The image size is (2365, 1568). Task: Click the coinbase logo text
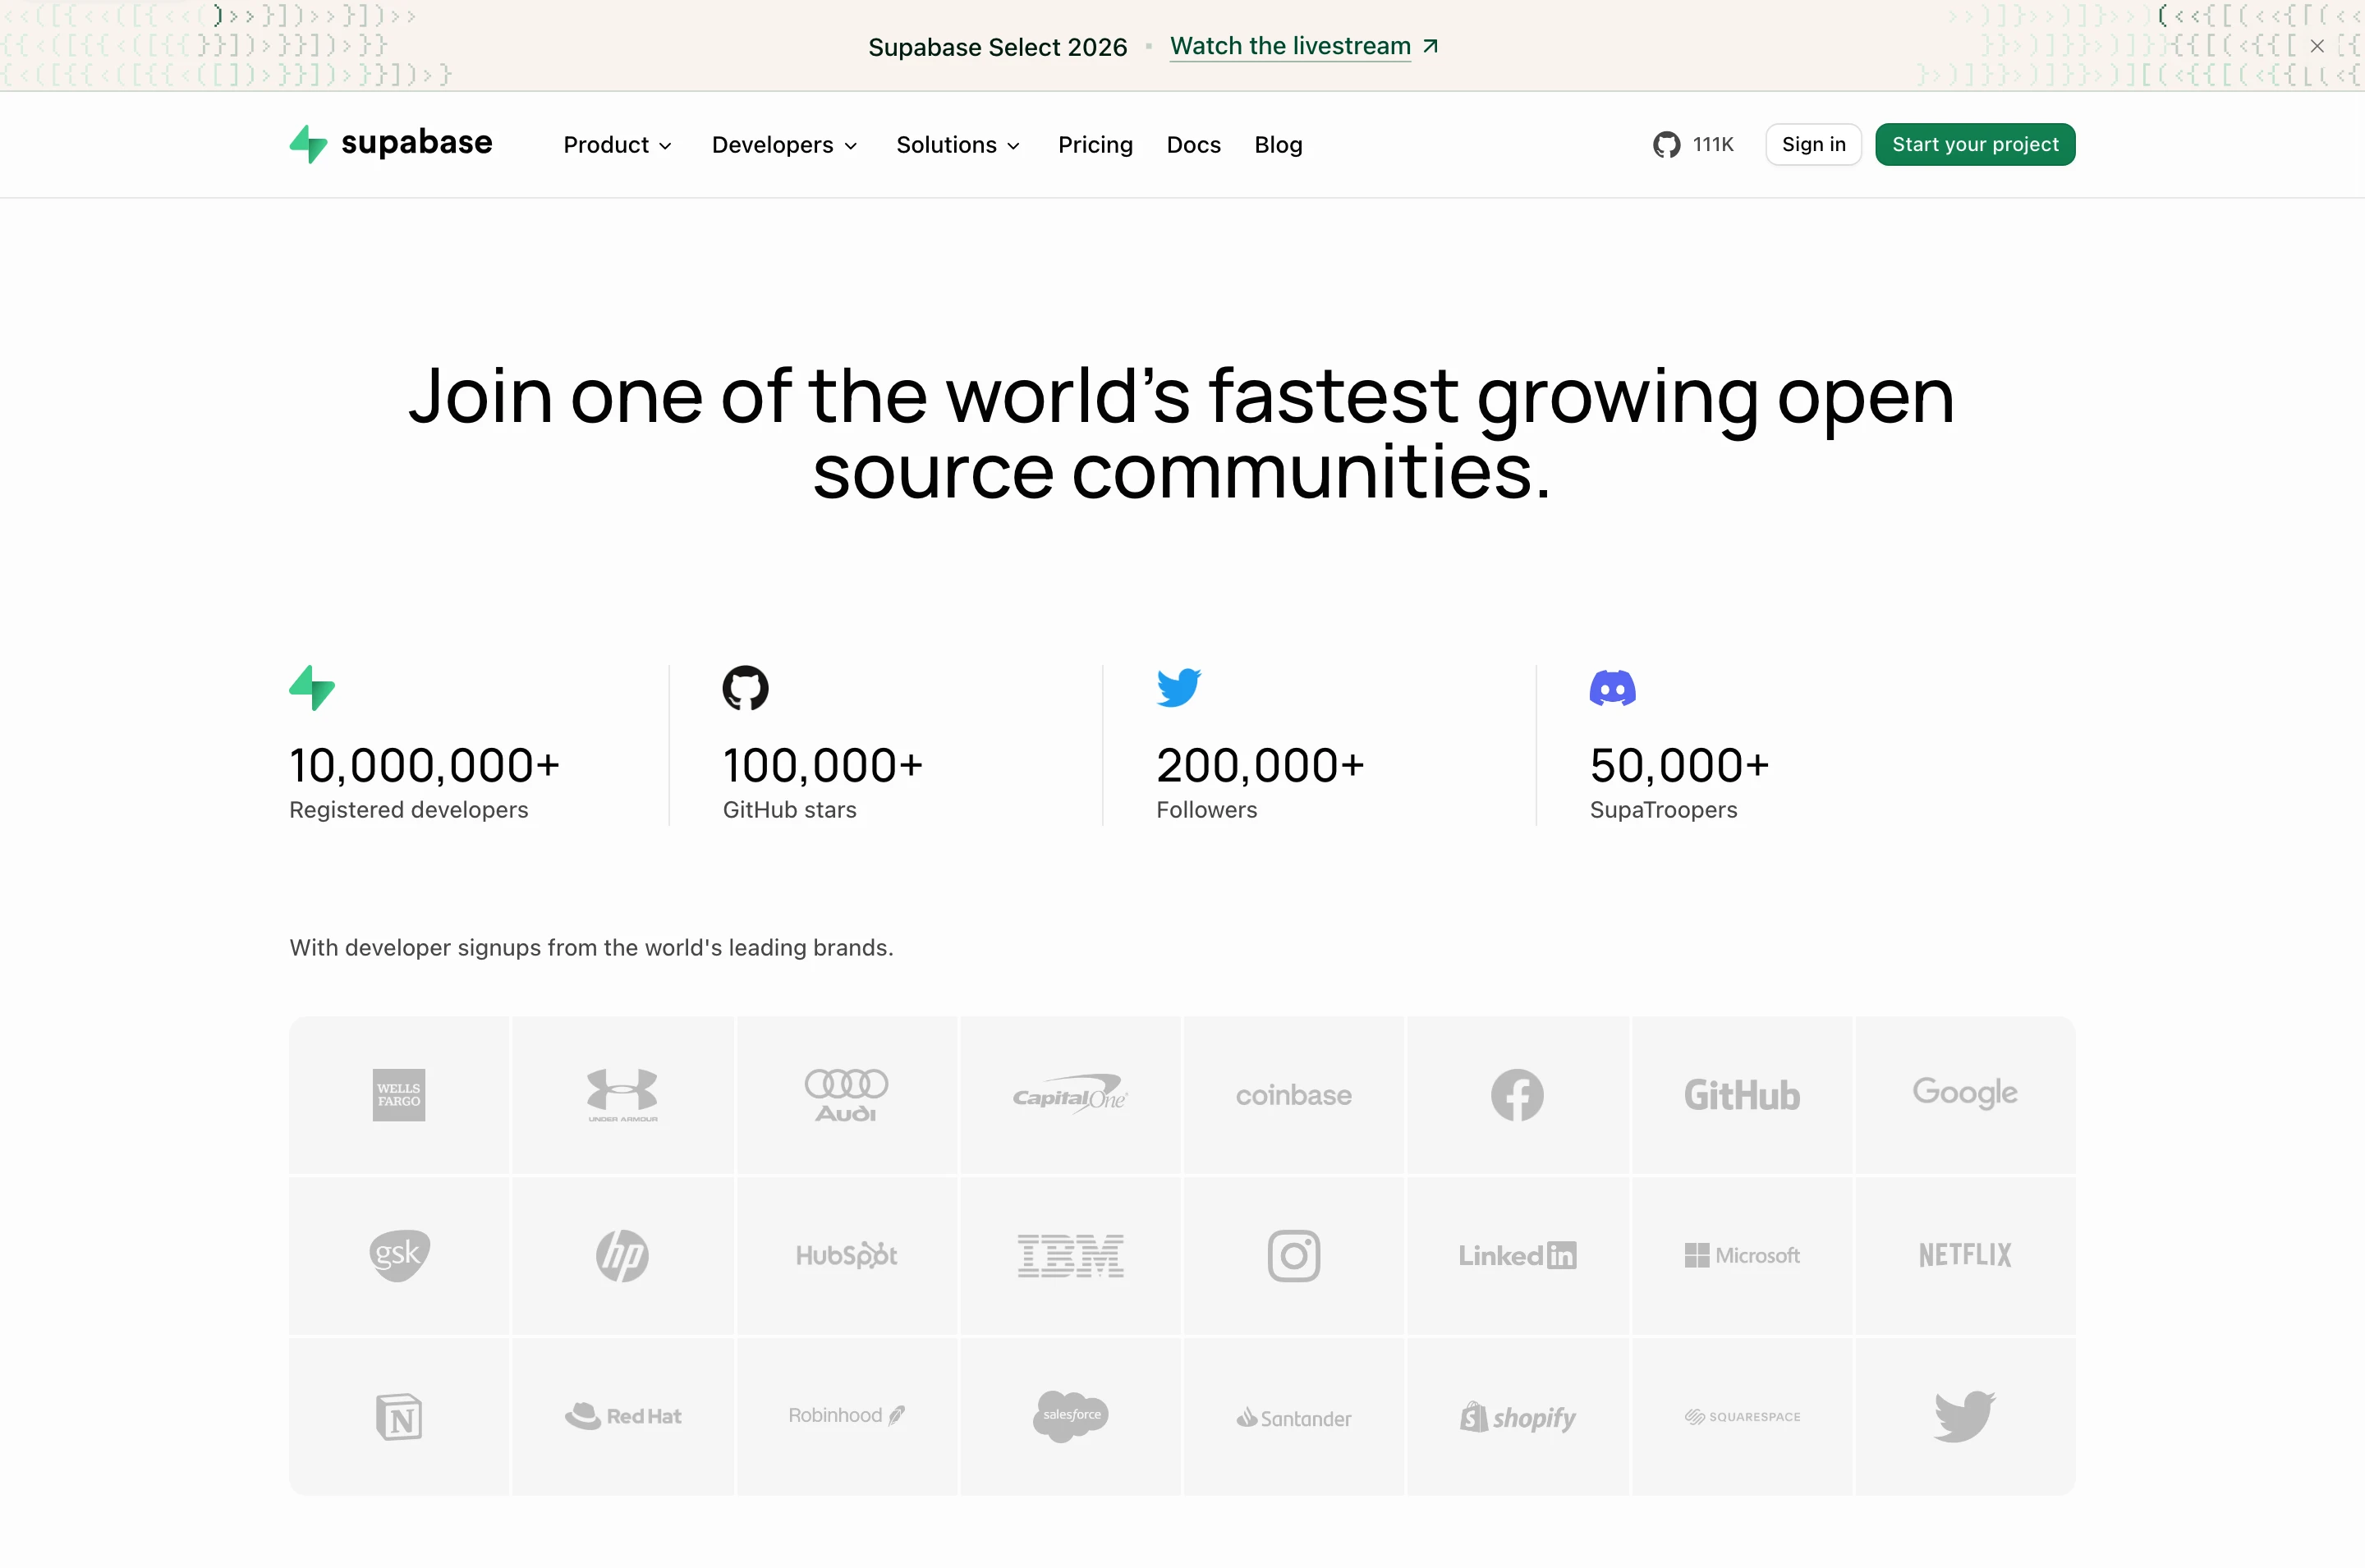[1294, 1095]
